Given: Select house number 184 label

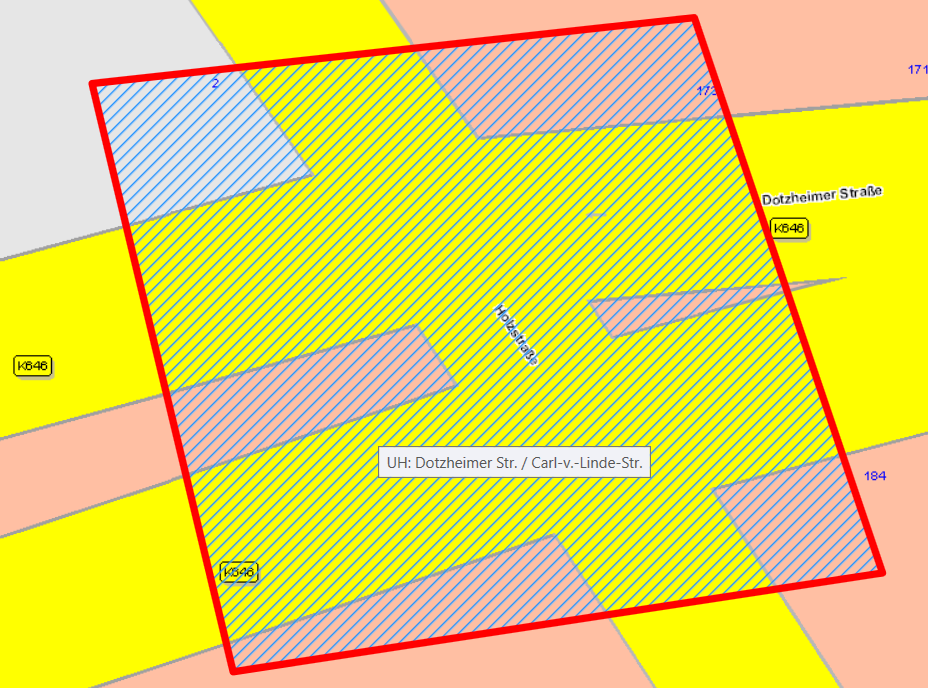Looking at the screenshot, I should click(875, 476).
